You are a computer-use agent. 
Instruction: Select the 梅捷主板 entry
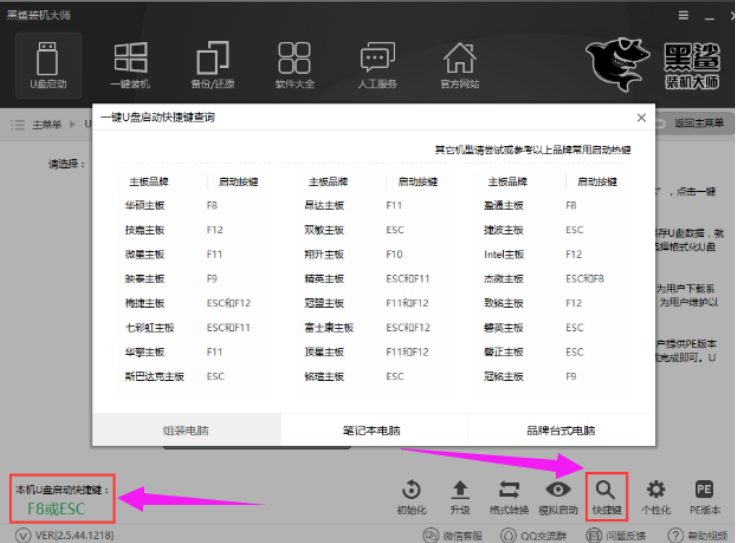tap(145, 303)
